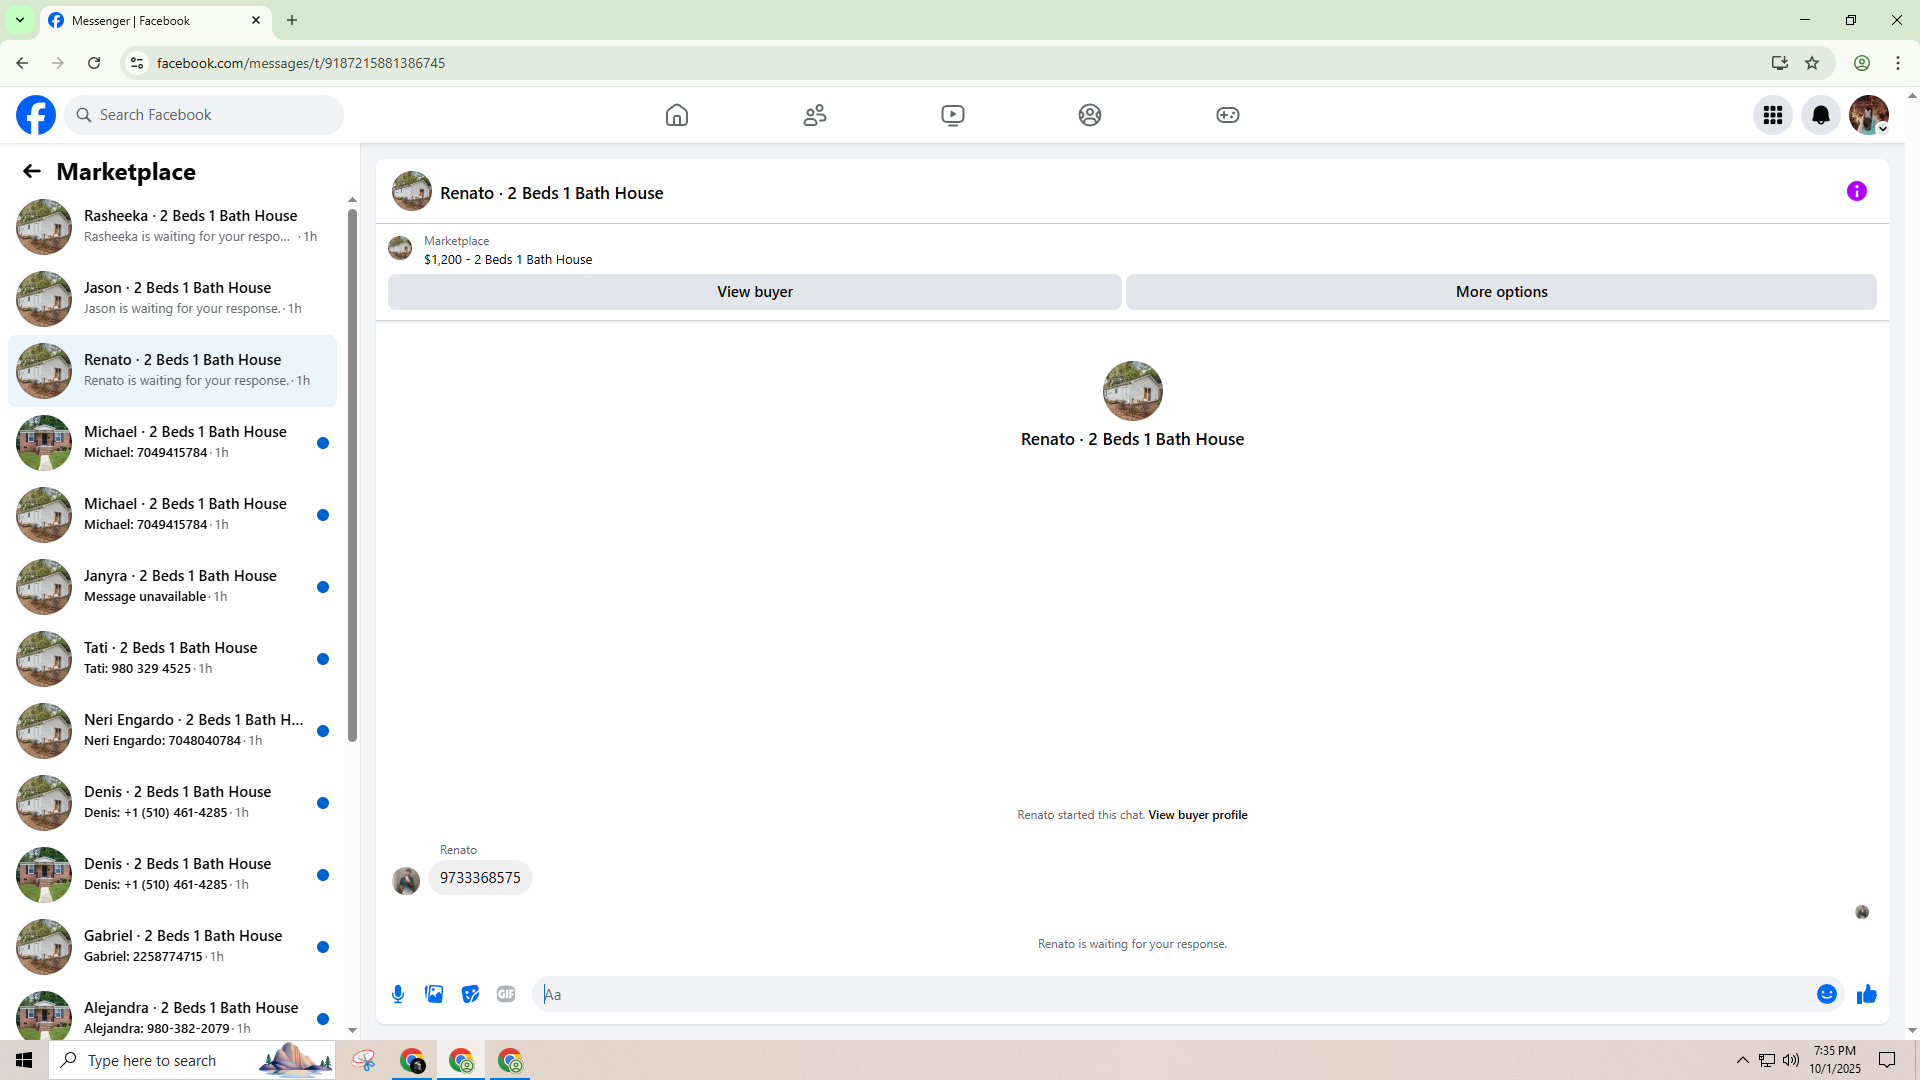Open the volume control in system tray

pos(1791,1060)
